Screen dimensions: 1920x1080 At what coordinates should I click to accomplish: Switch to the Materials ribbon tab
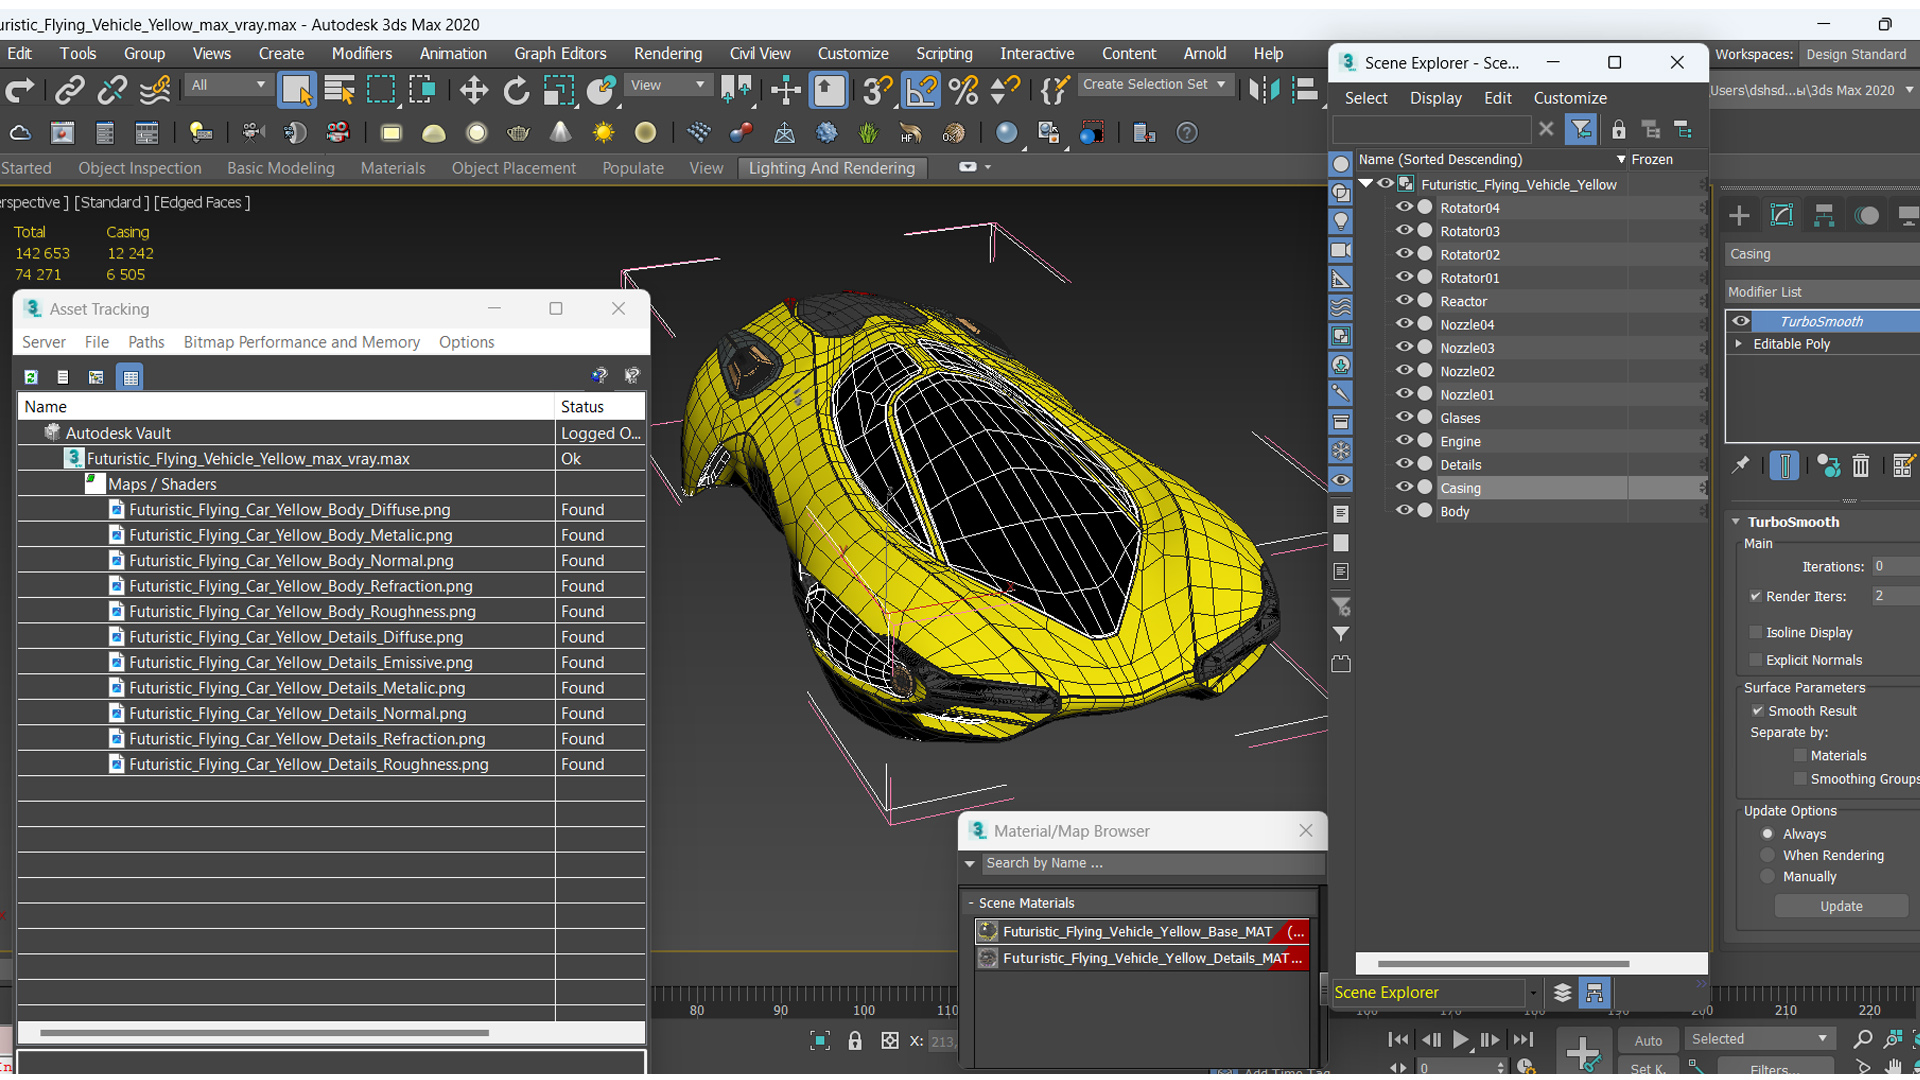tap(393, 168)
